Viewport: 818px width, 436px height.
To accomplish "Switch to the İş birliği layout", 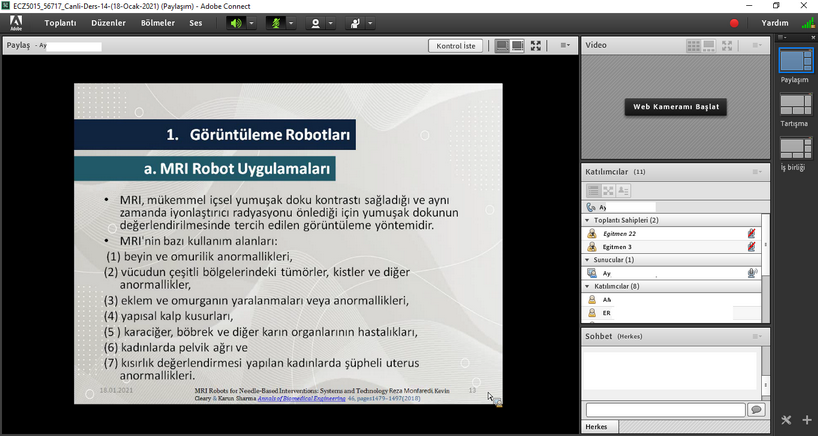I will pos(795,149).
